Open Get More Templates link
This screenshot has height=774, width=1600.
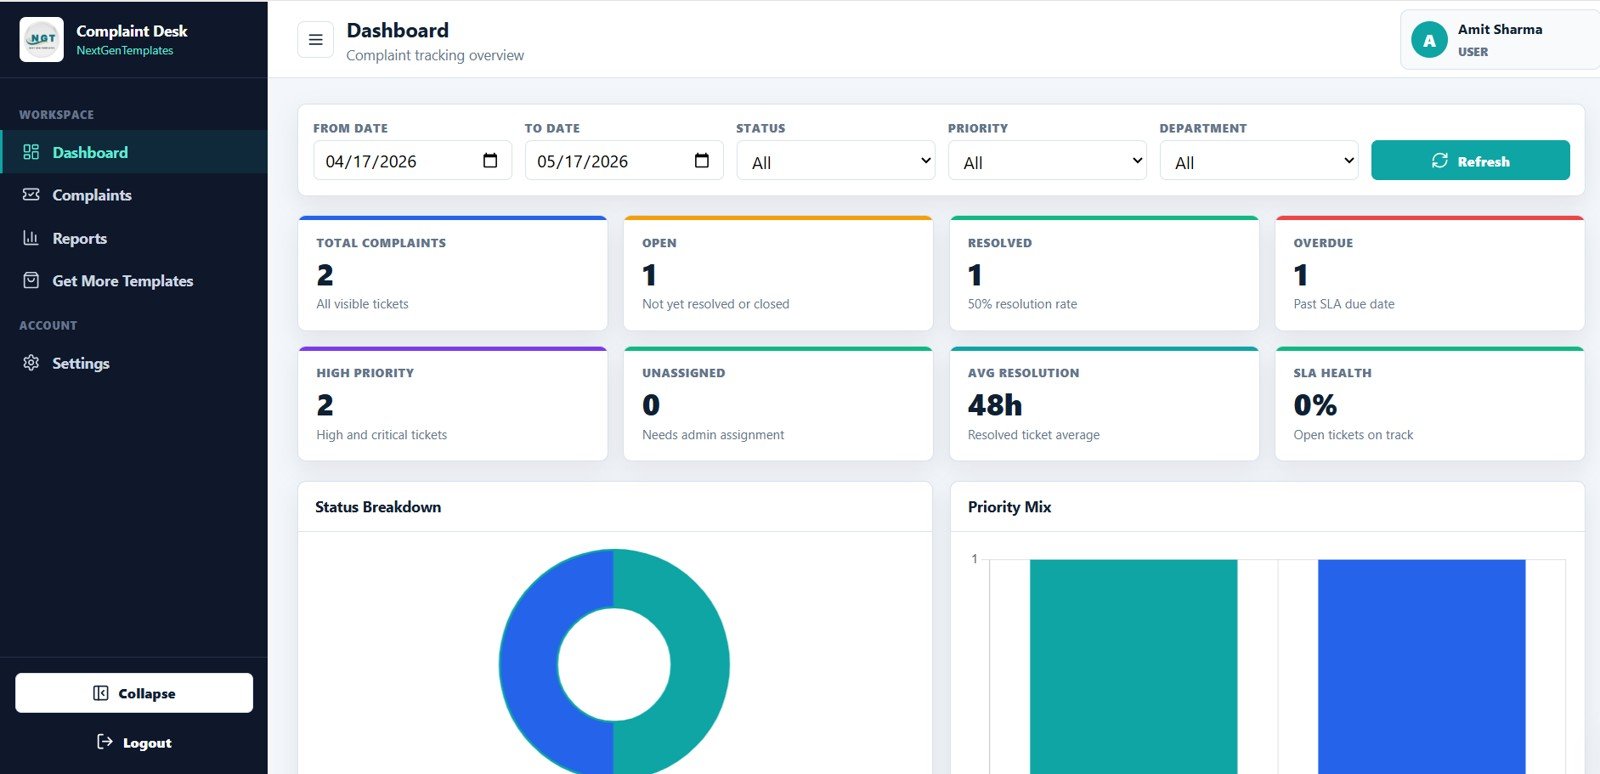point(134,281)
